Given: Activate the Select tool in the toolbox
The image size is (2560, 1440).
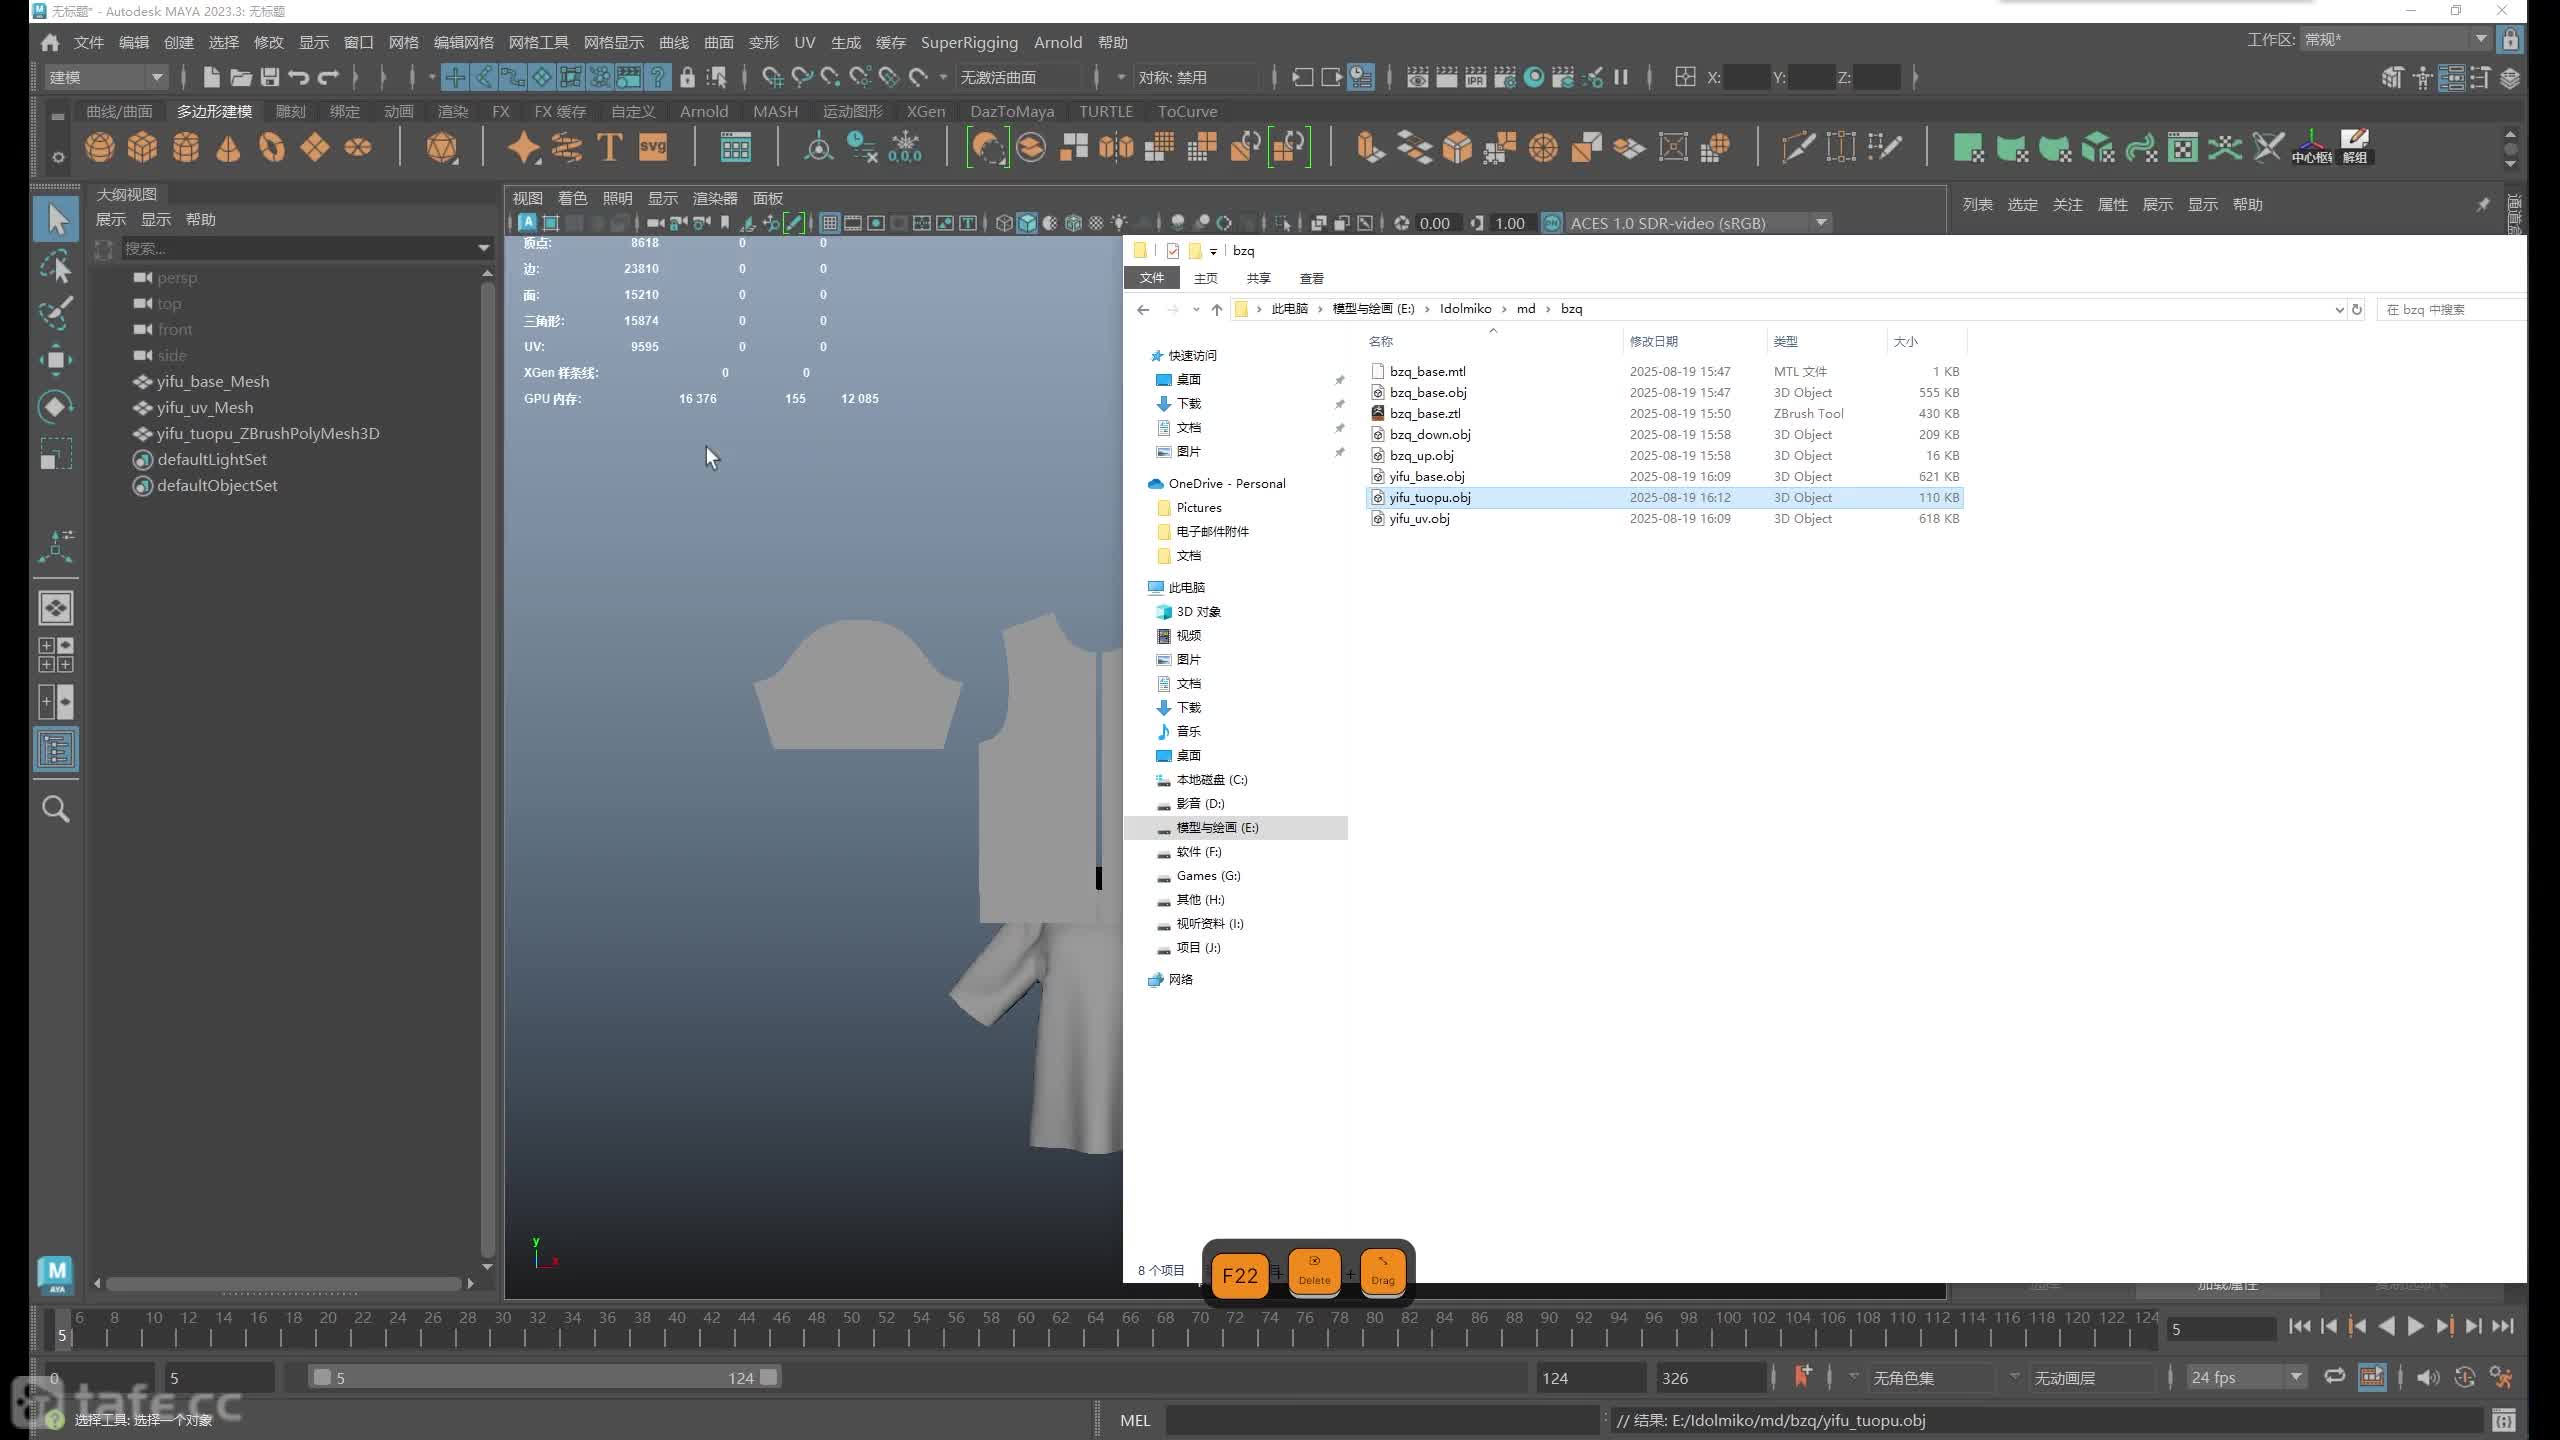Looking at the screenshot, I should [56, 219].
